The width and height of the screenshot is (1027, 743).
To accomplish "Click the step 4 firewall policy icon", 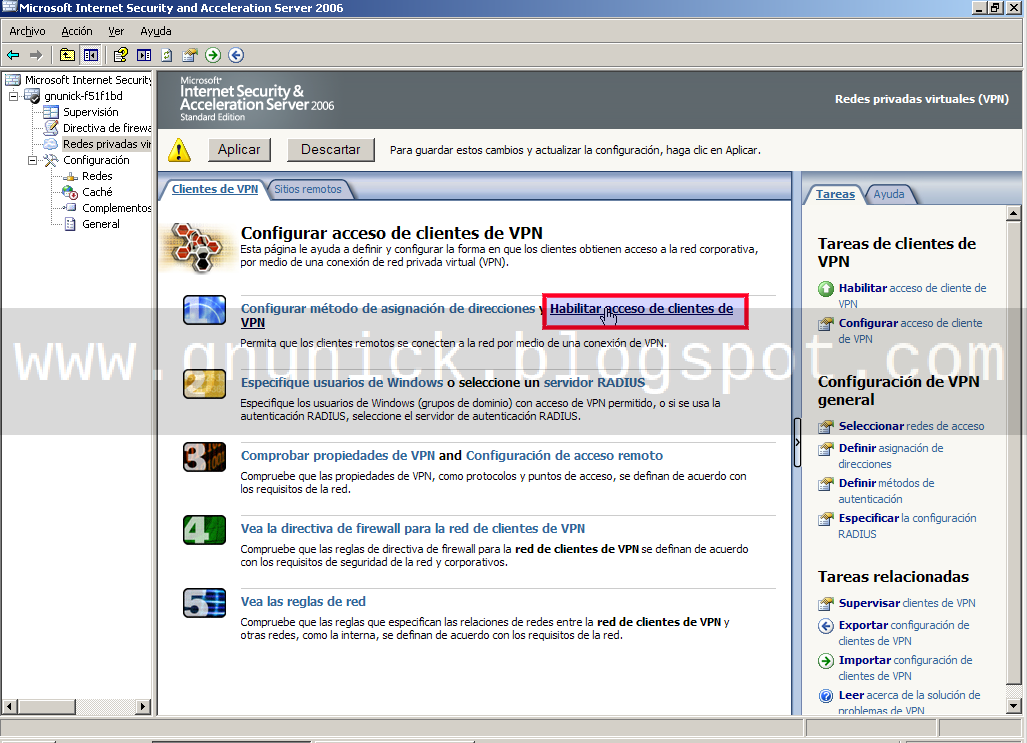I will (x=204, y=530).
